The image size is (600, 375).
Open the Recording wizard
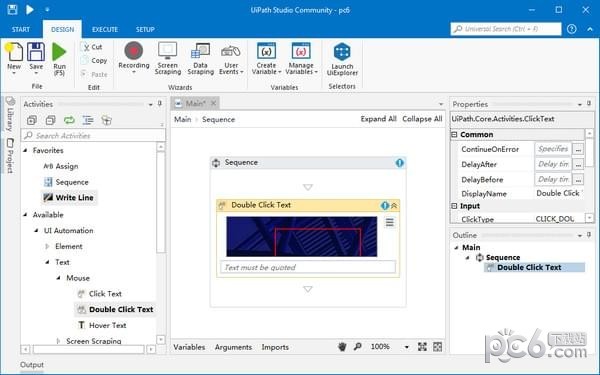click(x=134, y=57)
